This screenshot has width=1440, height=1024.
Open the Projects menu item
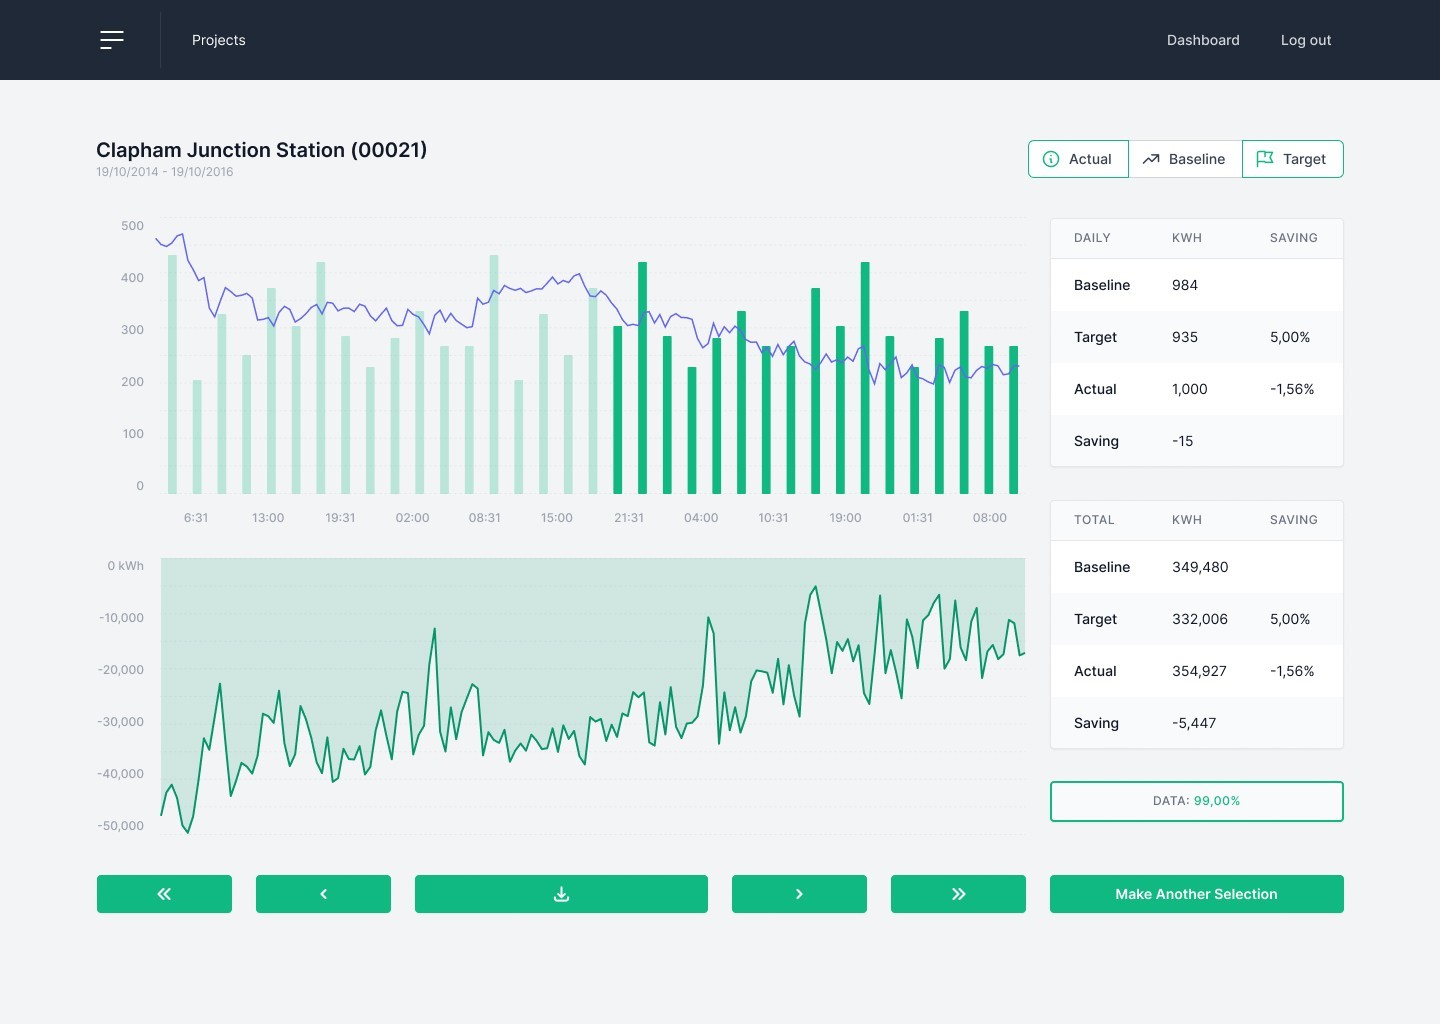[x=218, y=40]
